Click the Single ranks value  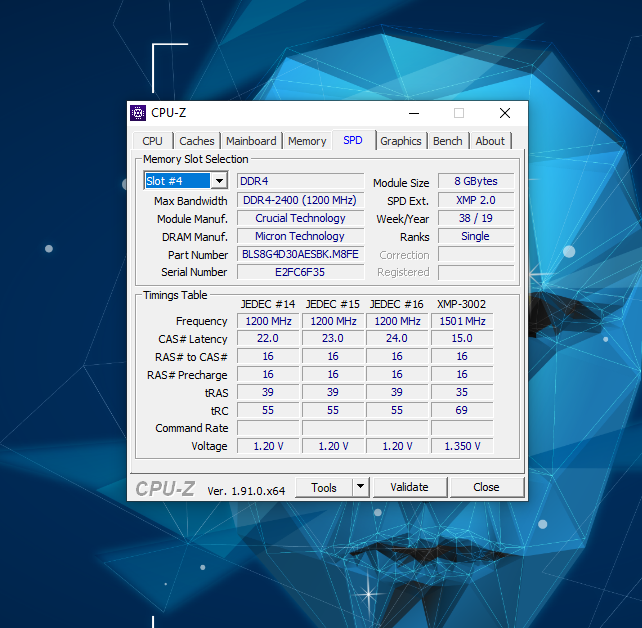[476, 236]
